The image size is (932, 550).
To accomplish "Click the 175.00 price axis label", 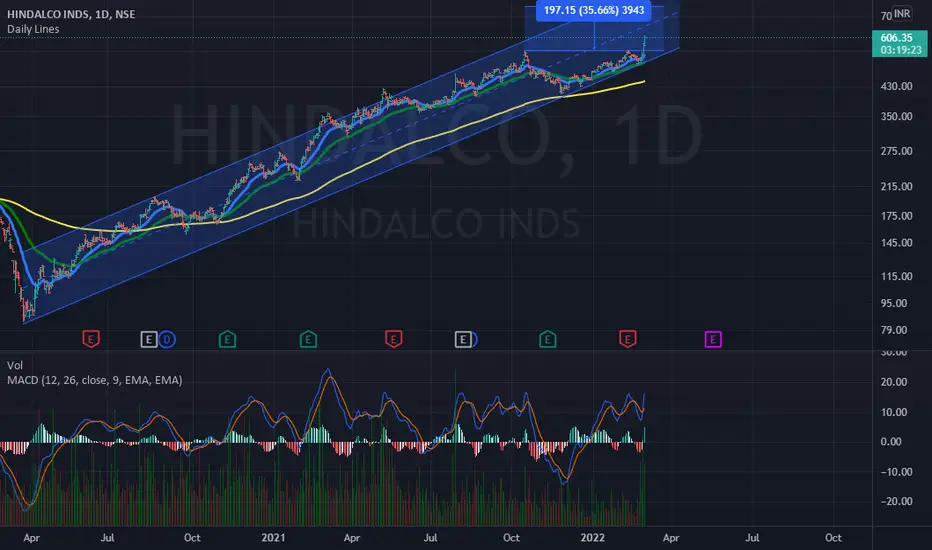I will point(896,216).
